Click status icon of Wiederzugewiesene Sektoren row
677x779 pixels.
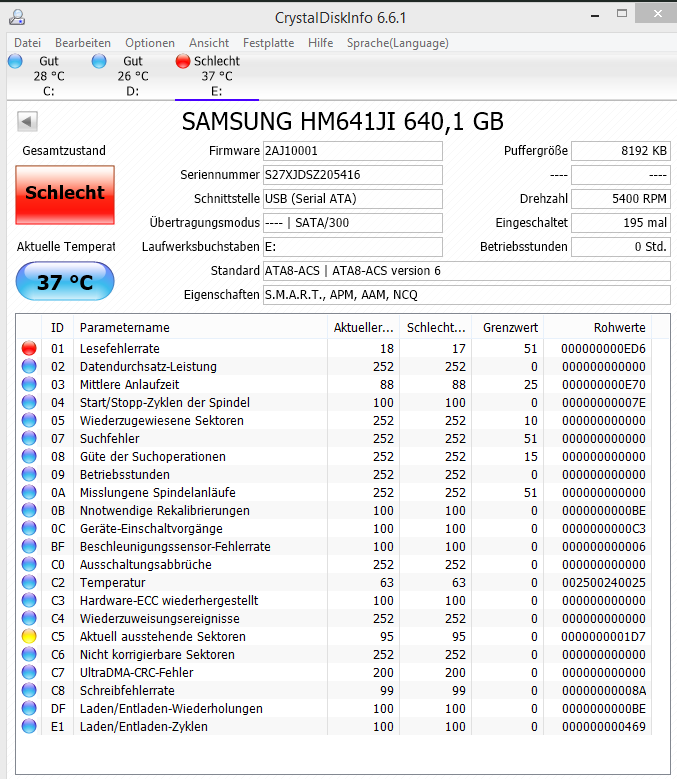[x=29, y=420]
